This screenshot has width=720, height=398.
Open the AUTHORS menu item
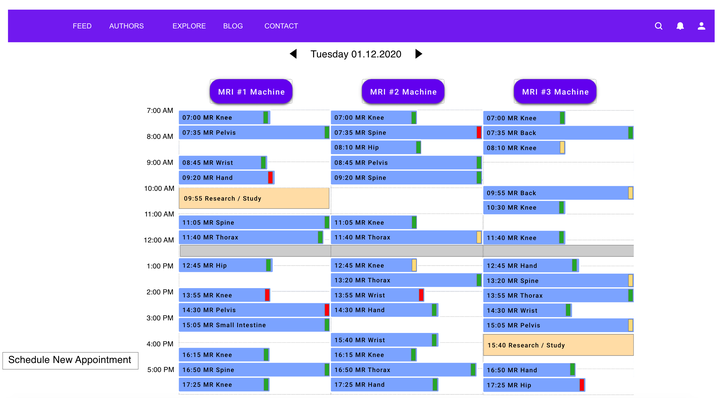point(126,26)
